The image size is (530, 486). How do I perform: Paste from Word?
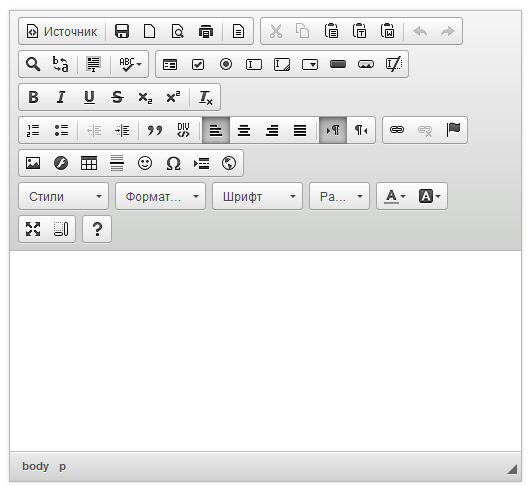point(387,31)
